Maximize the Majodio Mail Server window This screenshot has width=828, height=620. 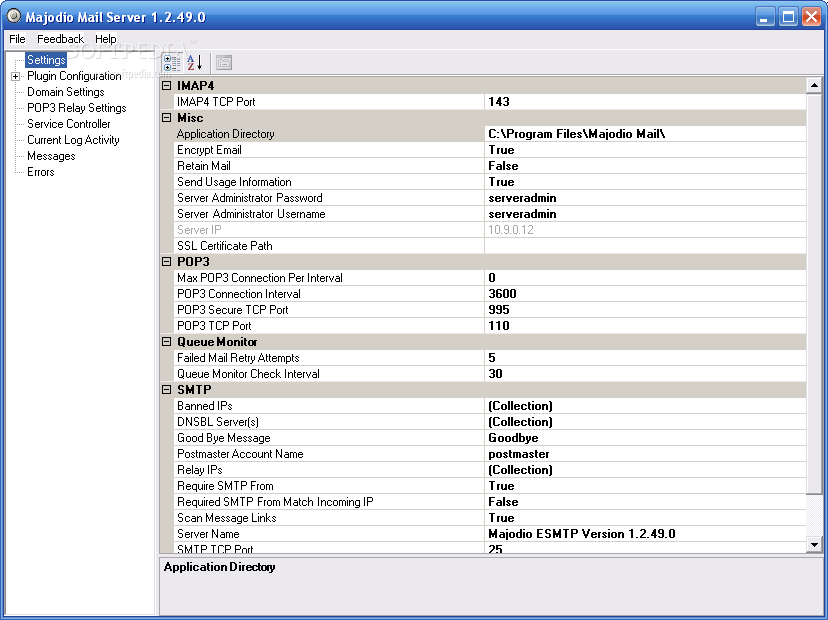[788, 17]
